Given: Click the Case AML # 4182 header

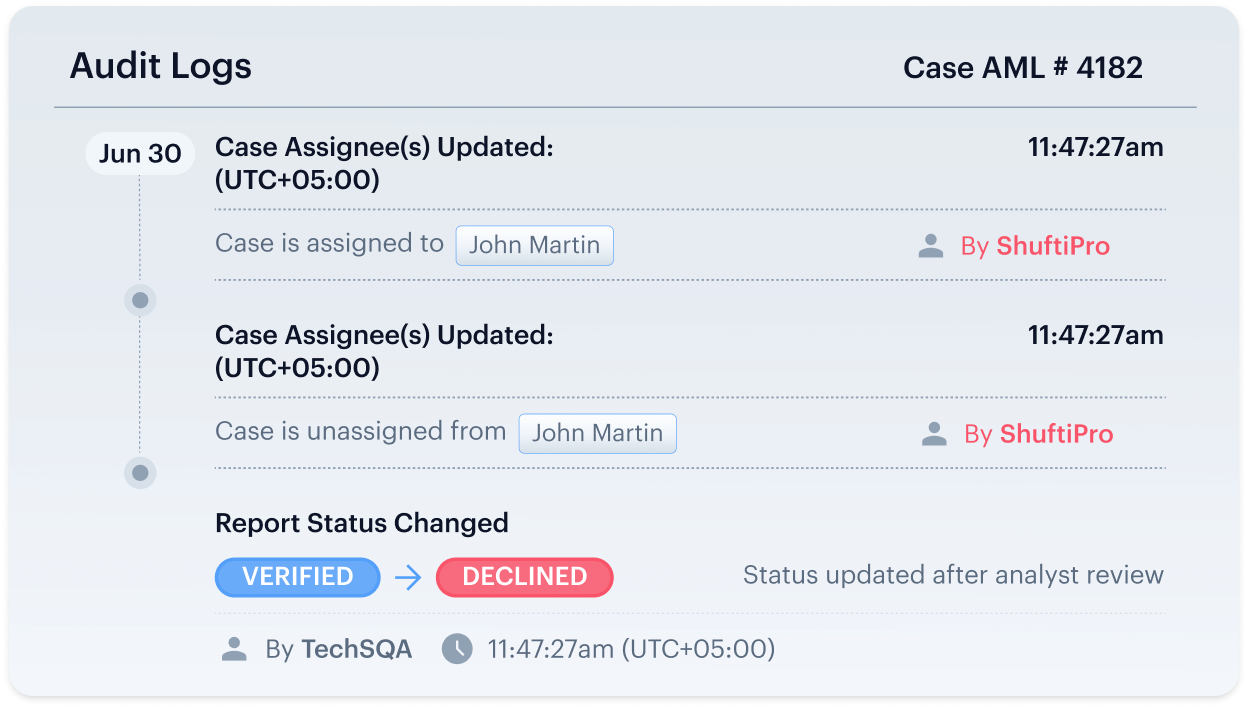Looking at the screenshot, I should 1023,68.
